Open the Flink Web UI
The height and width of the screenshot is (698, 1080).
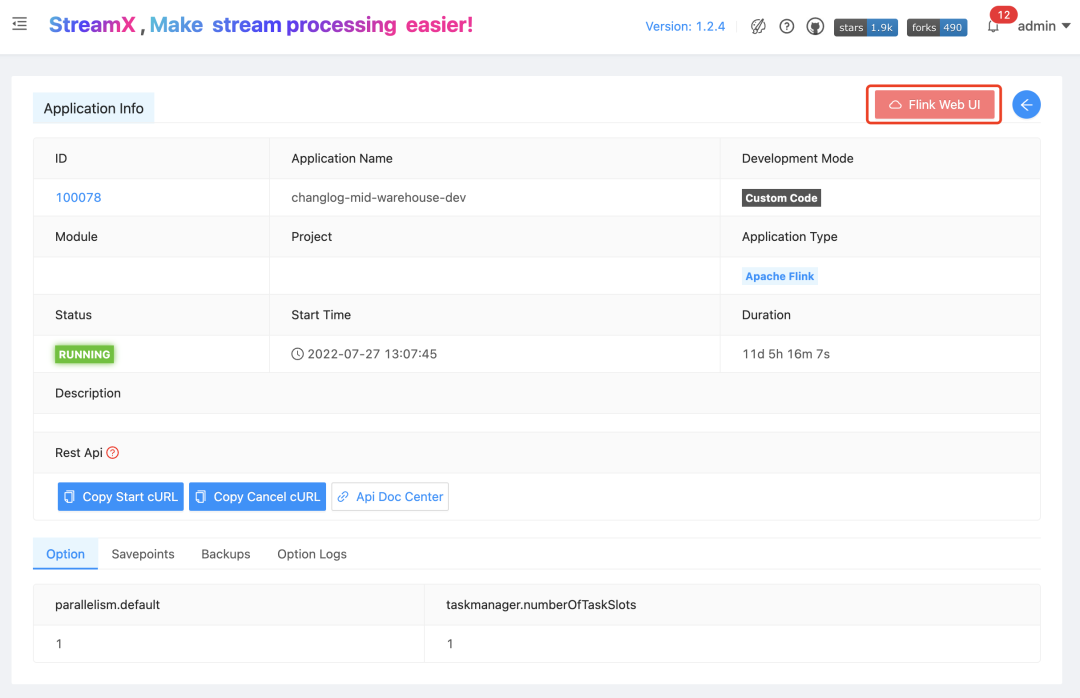click(934, 105)
